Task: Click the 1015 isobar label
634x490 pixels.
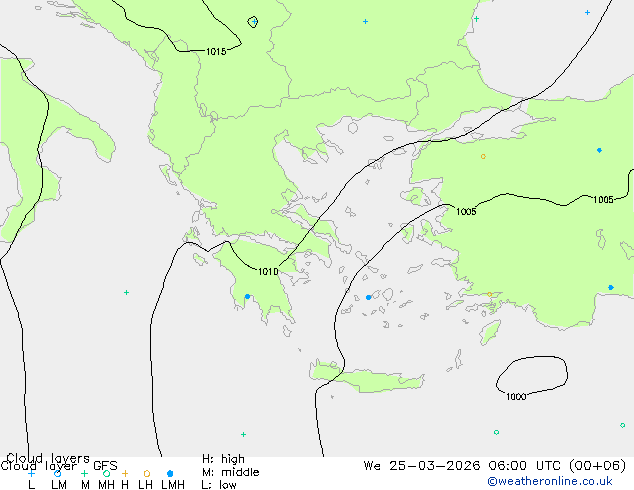Action: (216, 51)
